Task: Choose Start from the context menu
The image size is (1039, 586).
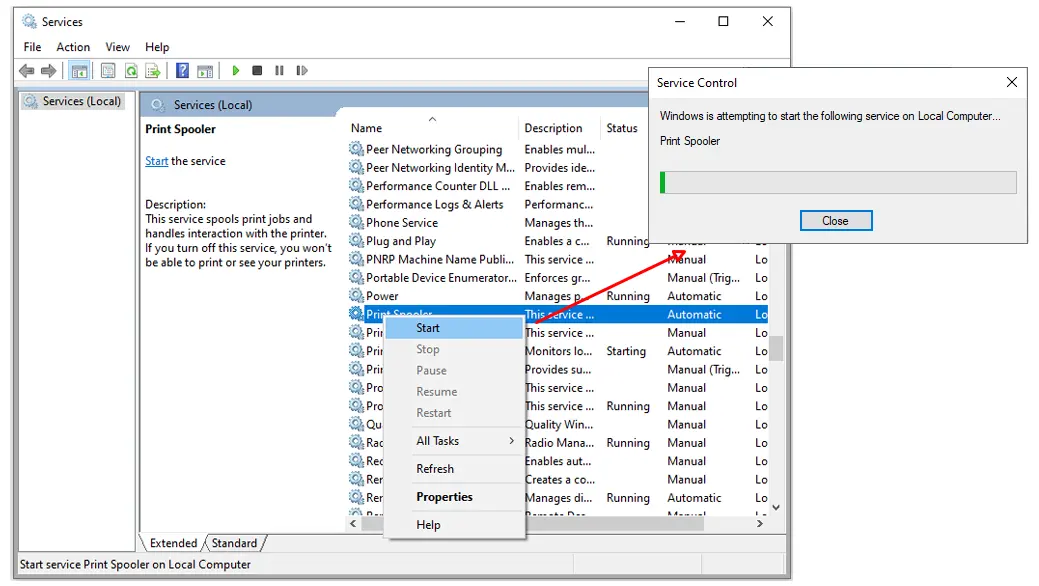Action: tap(428, 328)
